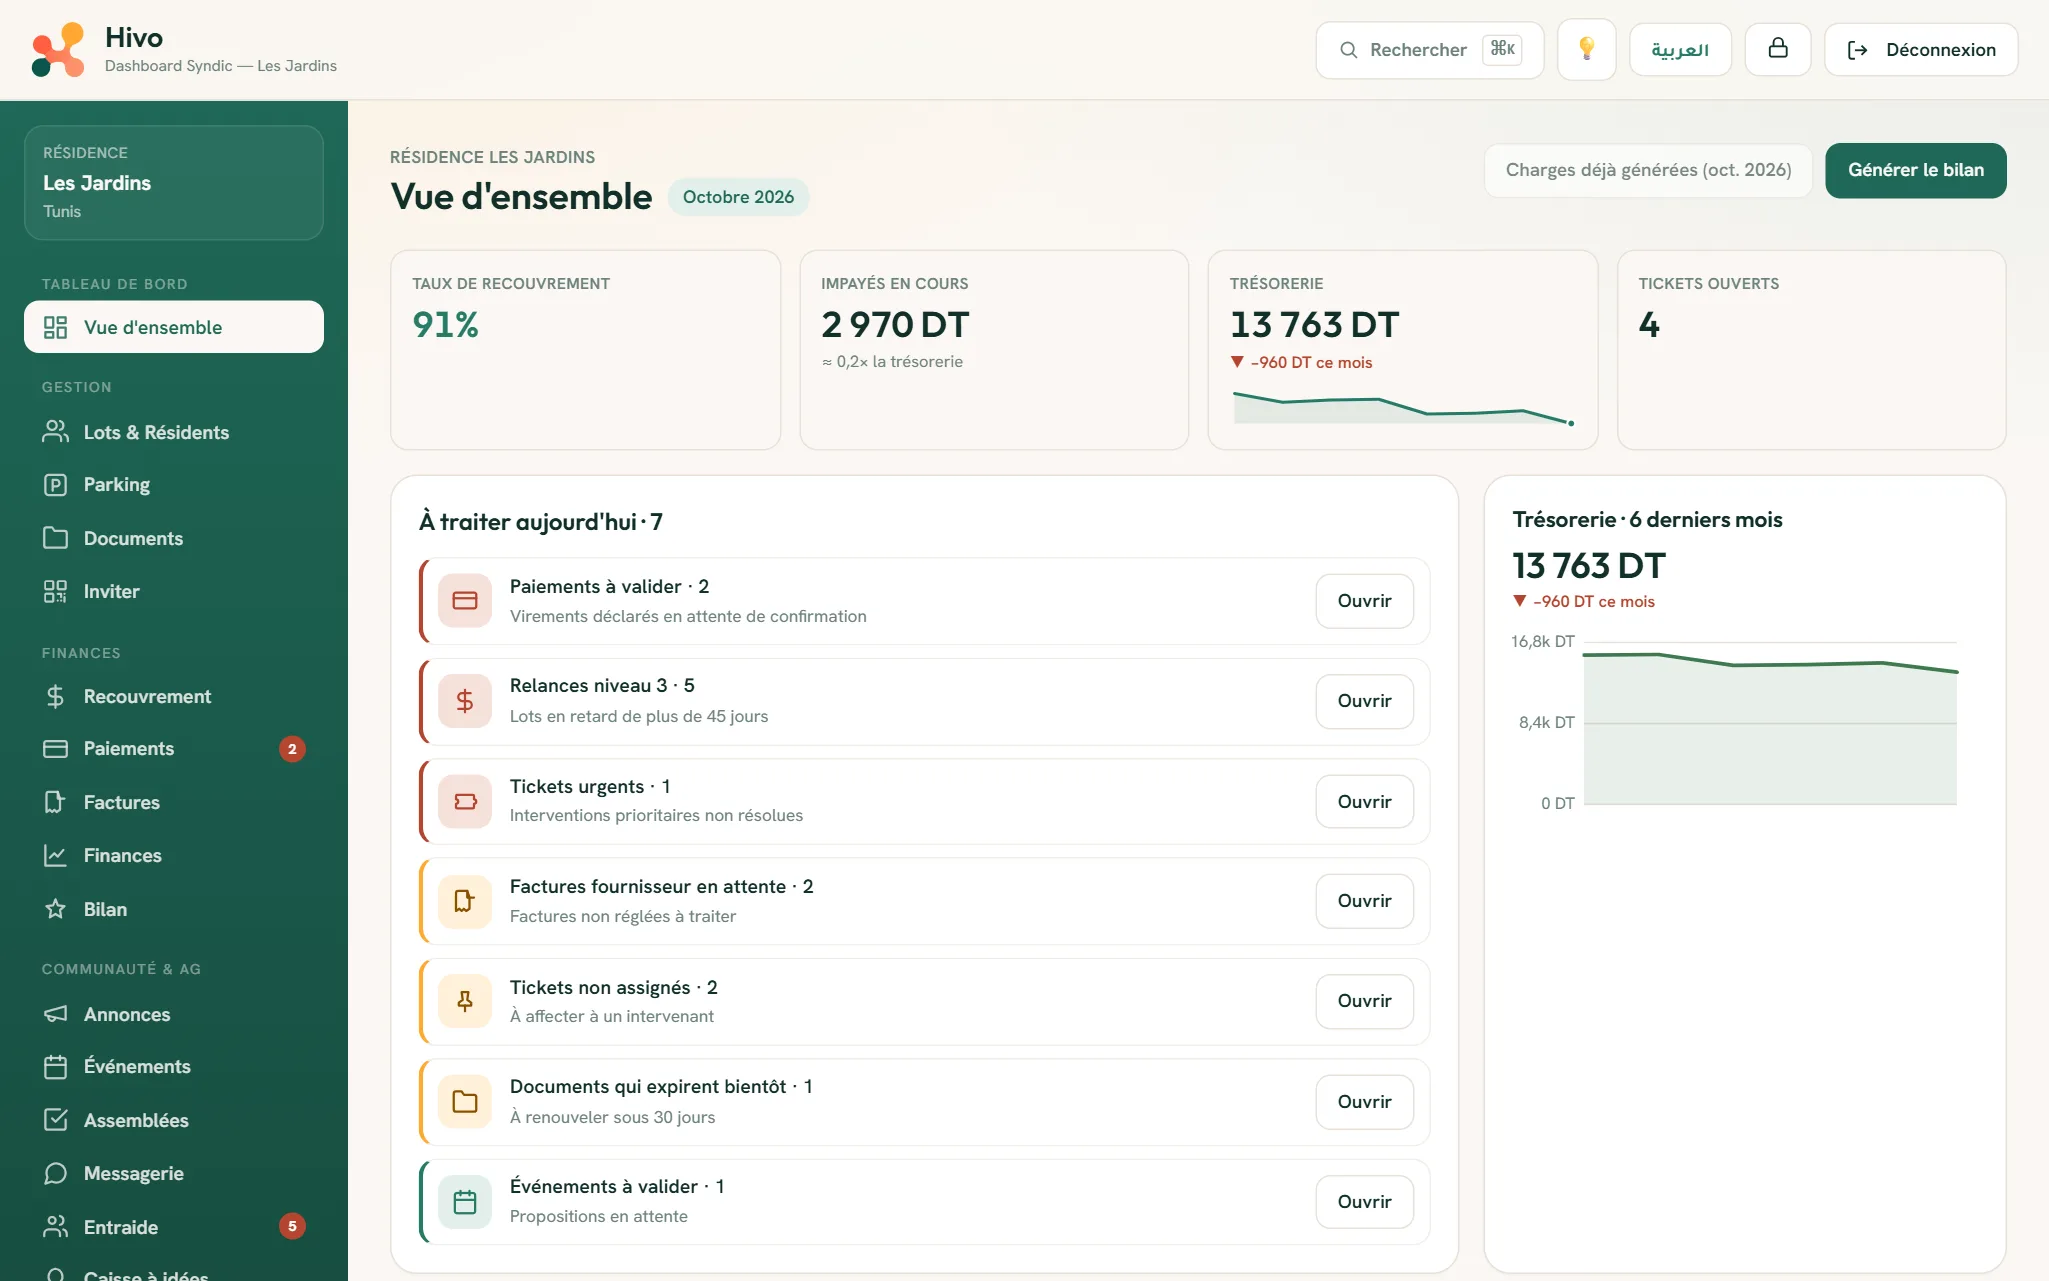Click the Trésorerie 13 763 DT card

click(x=1402, y=350)
